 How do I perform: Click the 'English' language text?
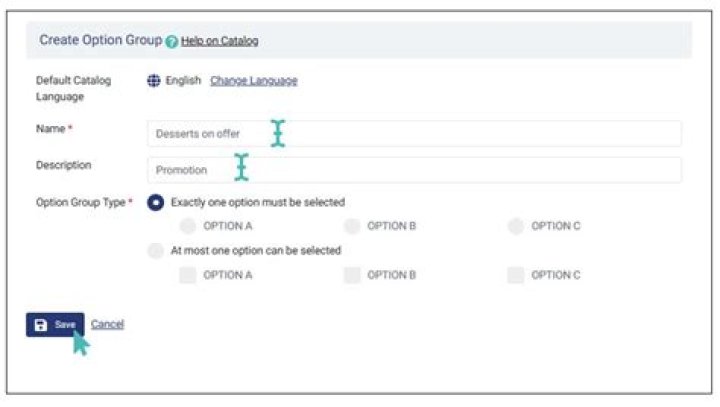pos(183,80)
